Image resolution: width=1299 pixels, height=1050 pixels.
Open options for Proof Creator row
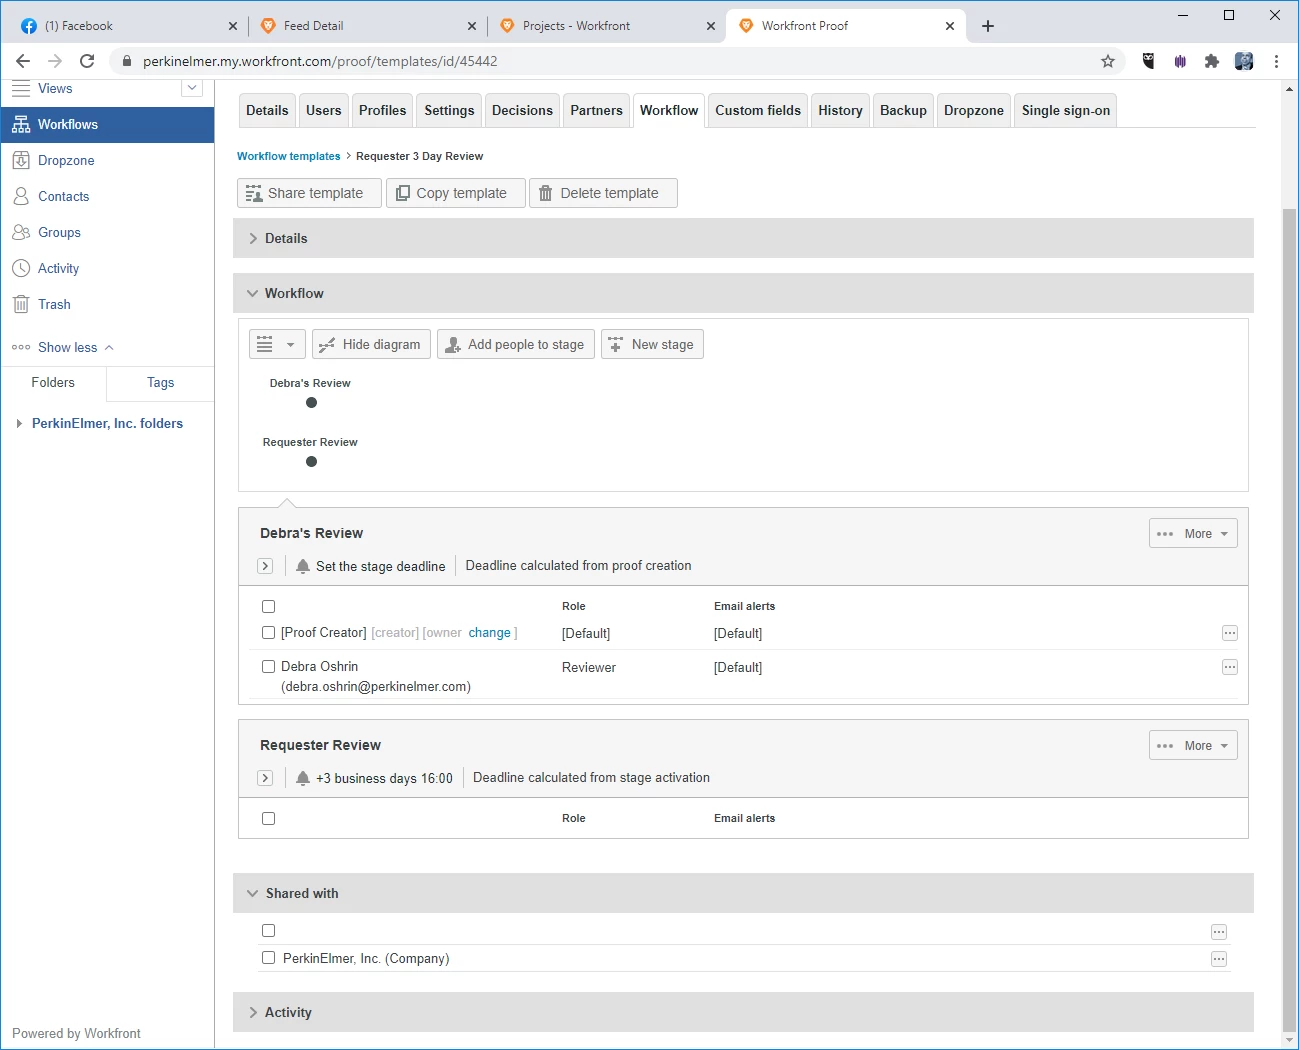[x=1230, y=633]
